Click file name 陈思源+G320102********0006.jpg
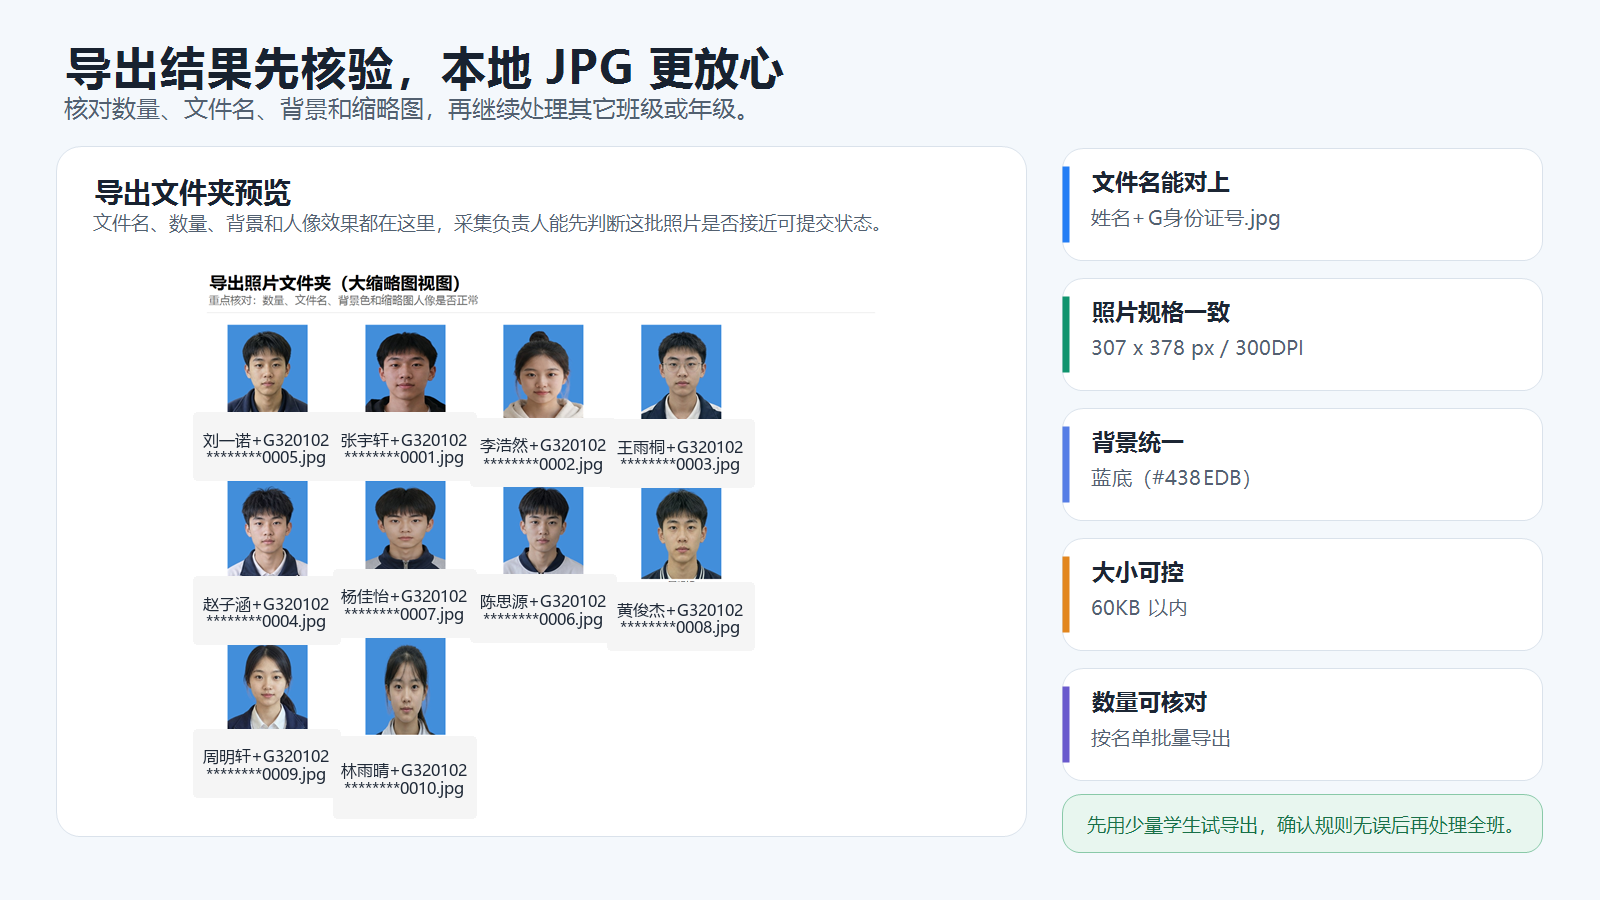 543,610
